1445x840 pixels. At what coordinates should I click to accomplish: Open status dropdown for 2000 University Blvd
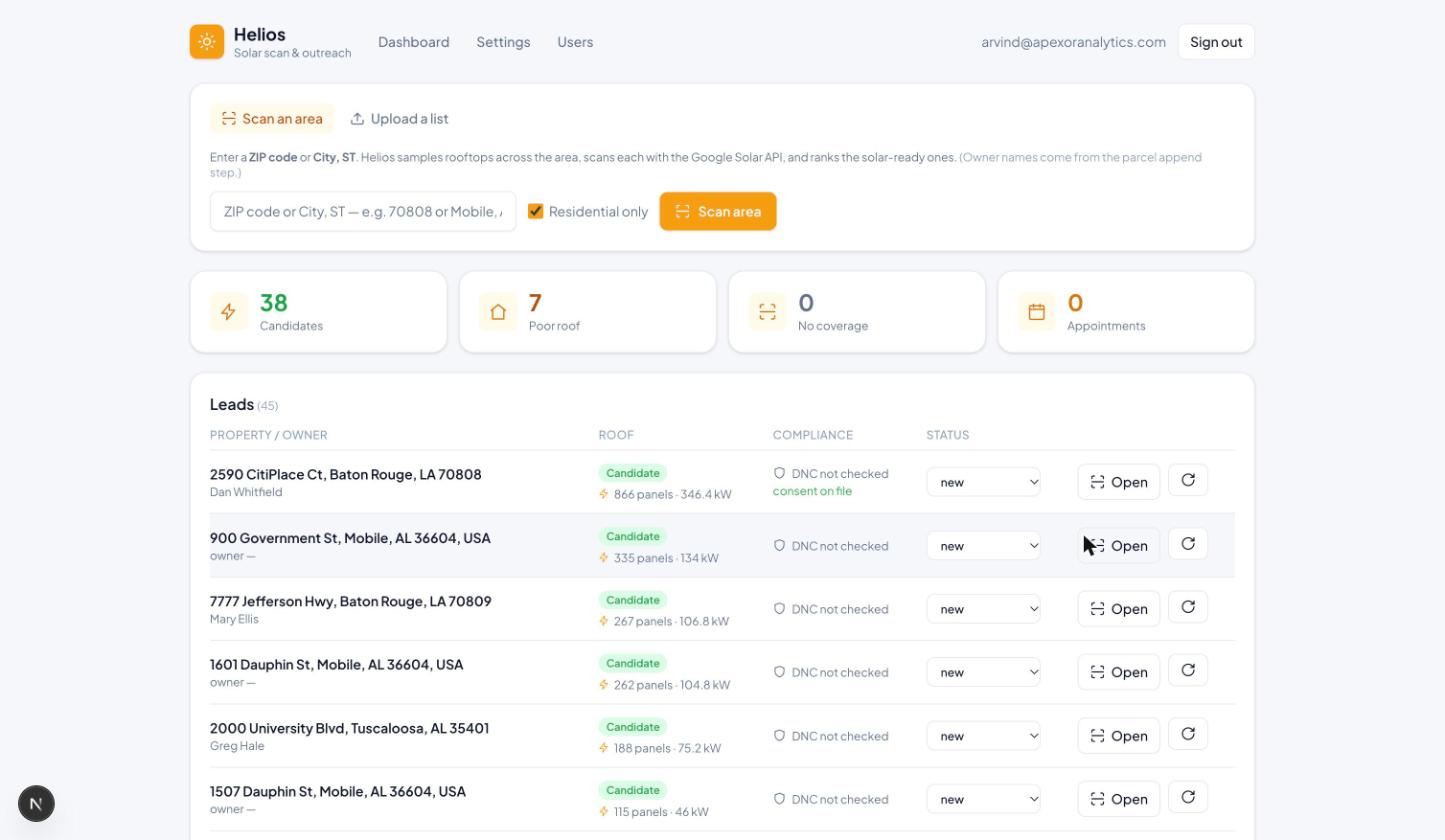tap(984, 736)
